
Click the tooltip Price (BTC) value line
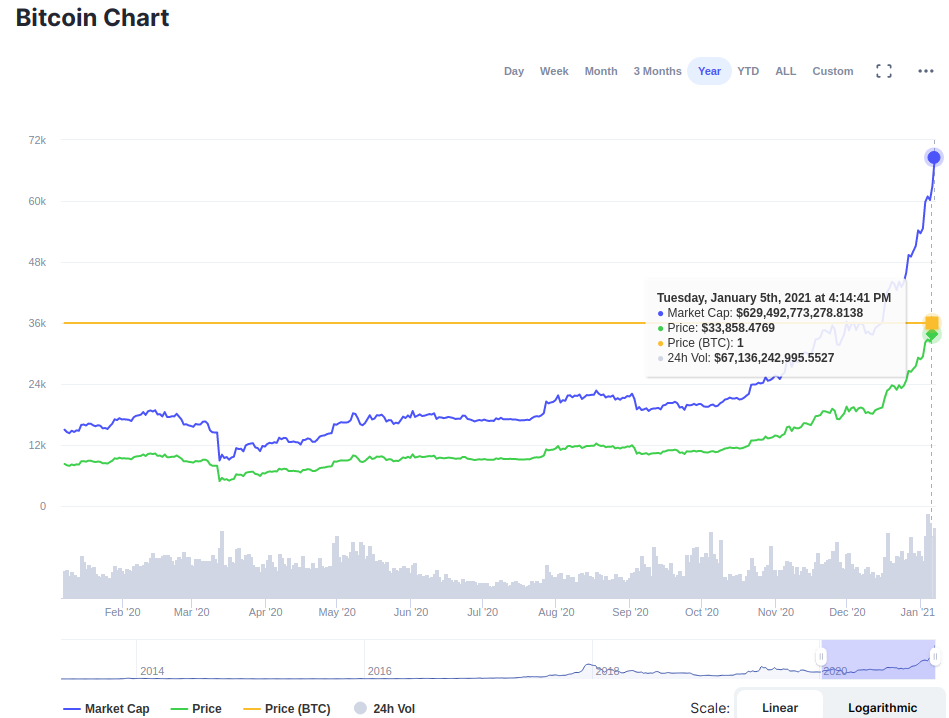pos(700,343)
